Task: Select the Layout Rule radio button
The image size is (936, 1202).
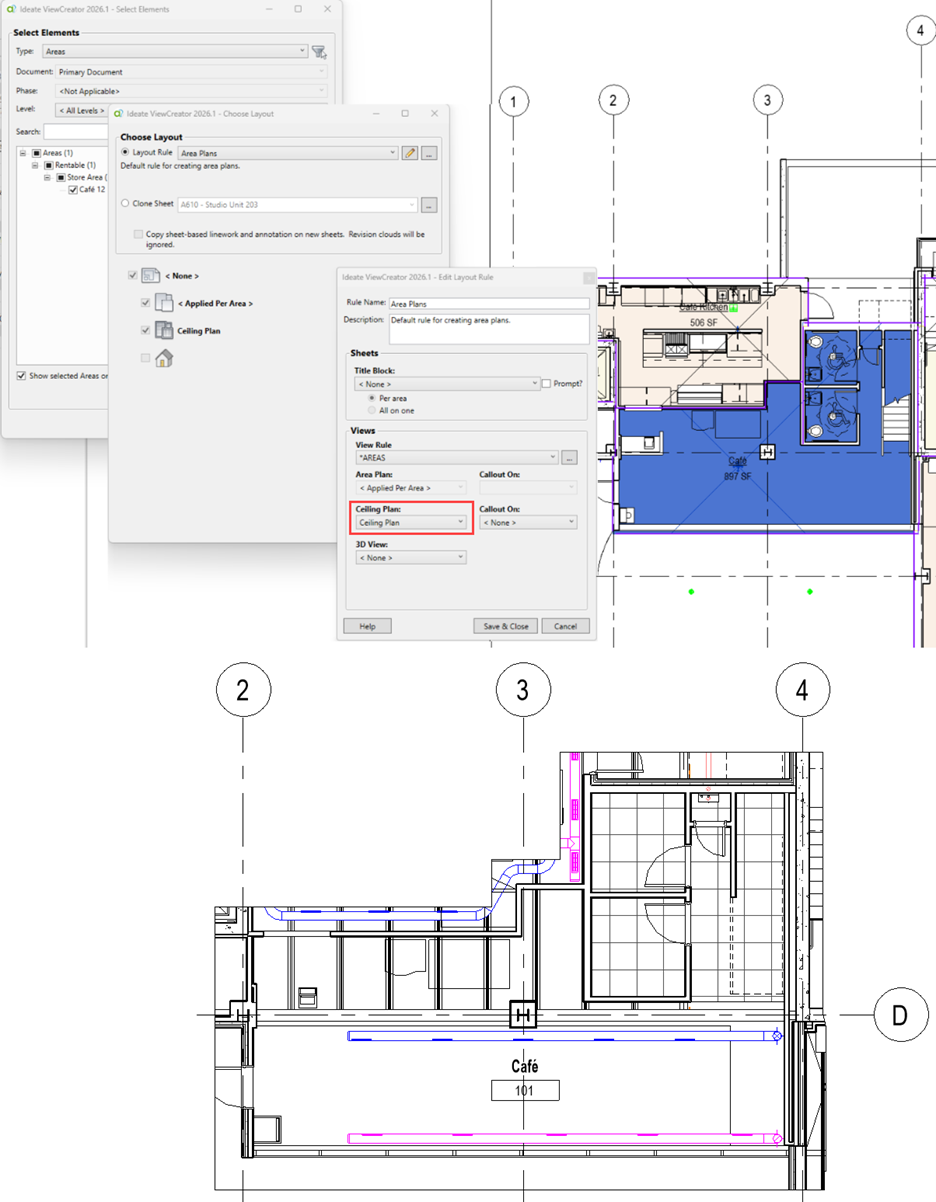Action: coord(125,152)
